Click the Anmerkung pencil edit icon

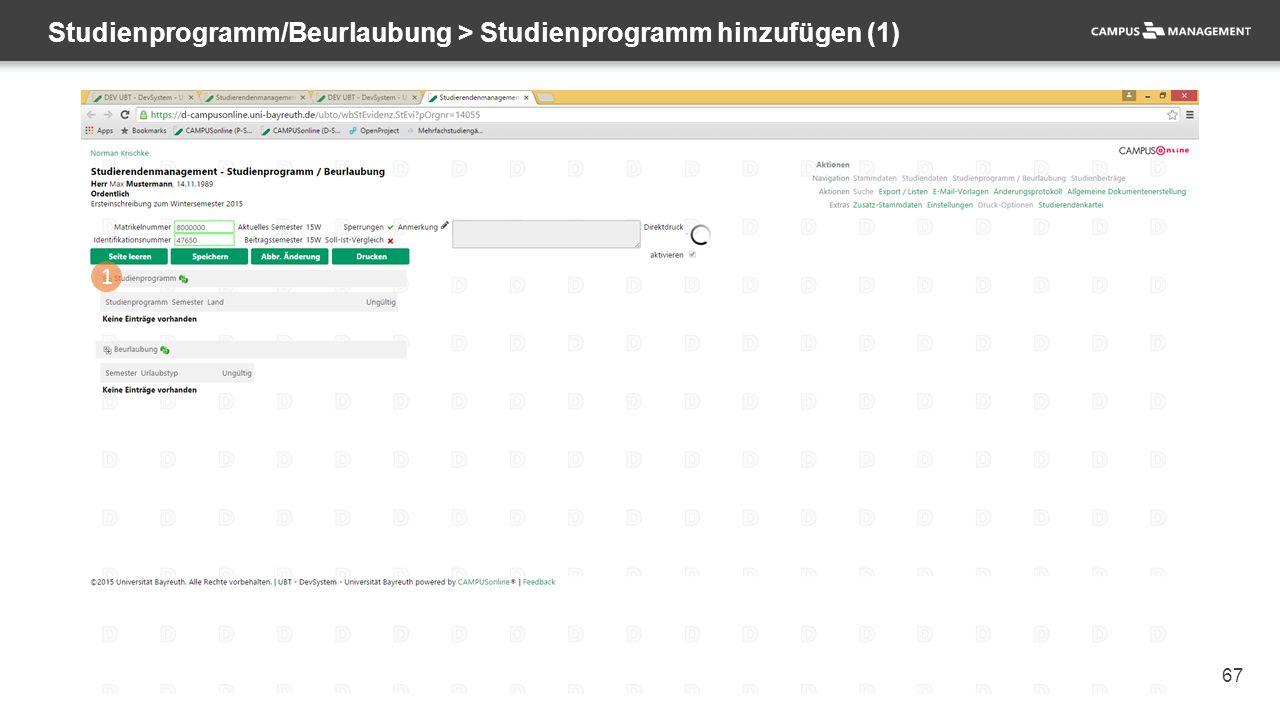tap(445, 227)
